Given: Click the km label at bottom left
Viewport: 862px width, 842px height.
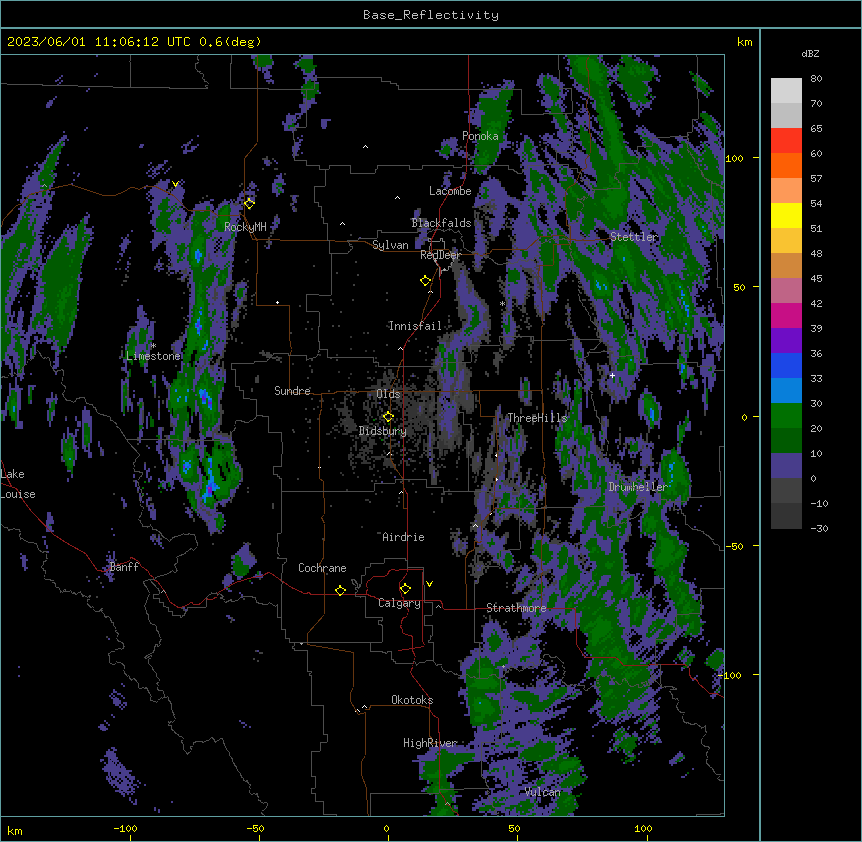Looking at the screenshot, I should 15,831.
